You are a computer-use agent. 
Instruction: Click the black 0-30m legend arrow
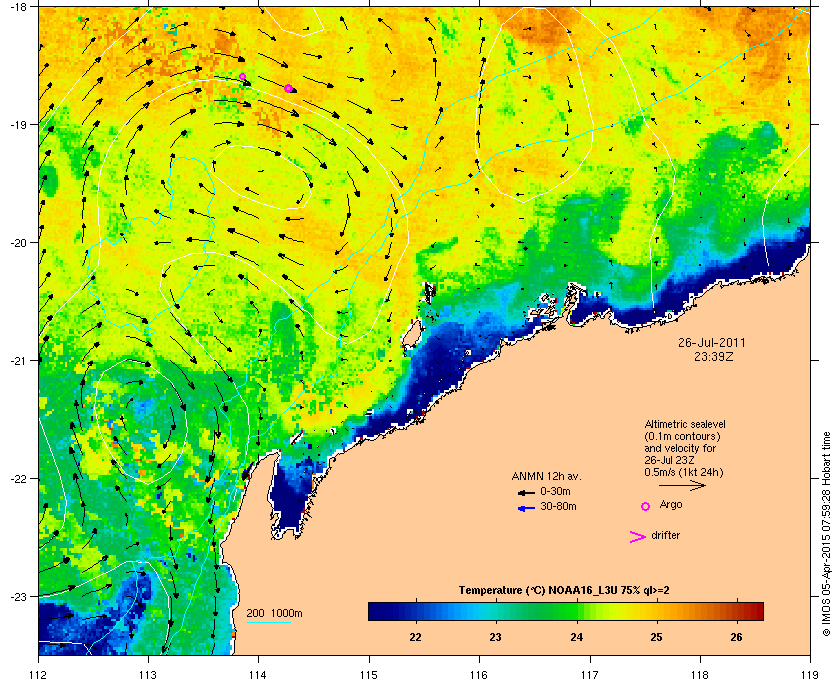tap(526, 492)
